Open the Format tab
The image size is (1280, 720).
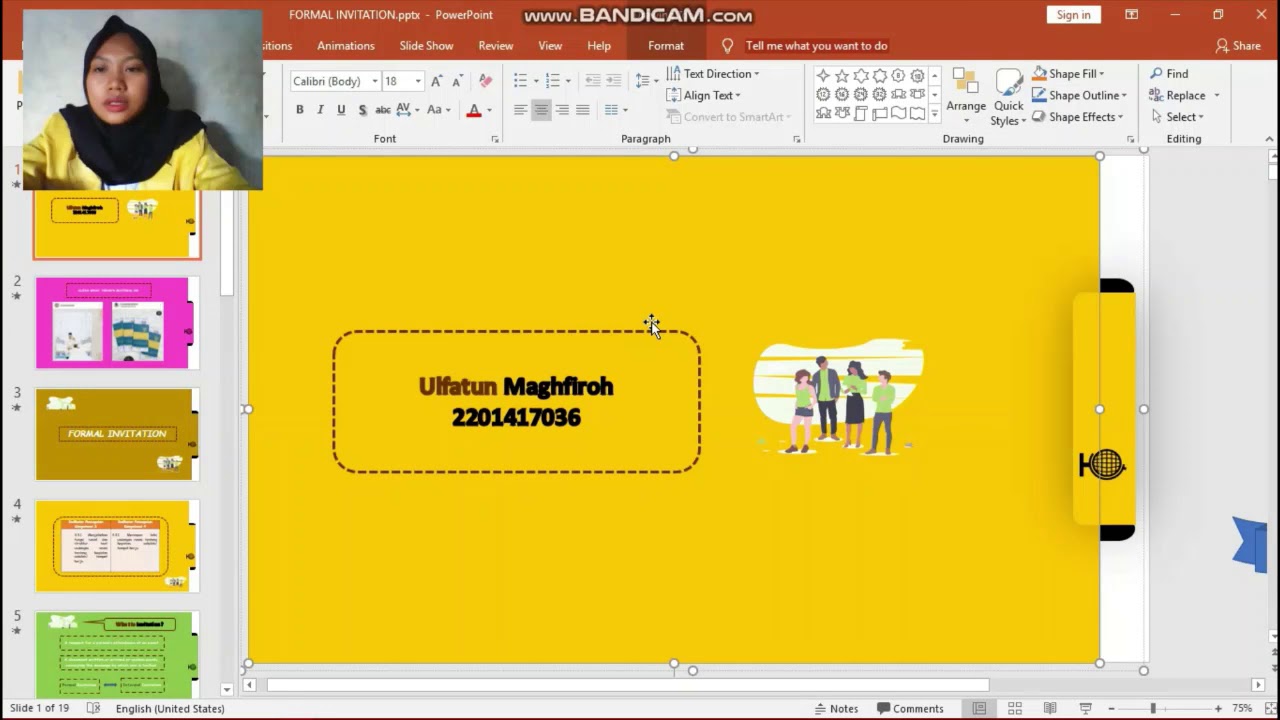pos(666,46)
